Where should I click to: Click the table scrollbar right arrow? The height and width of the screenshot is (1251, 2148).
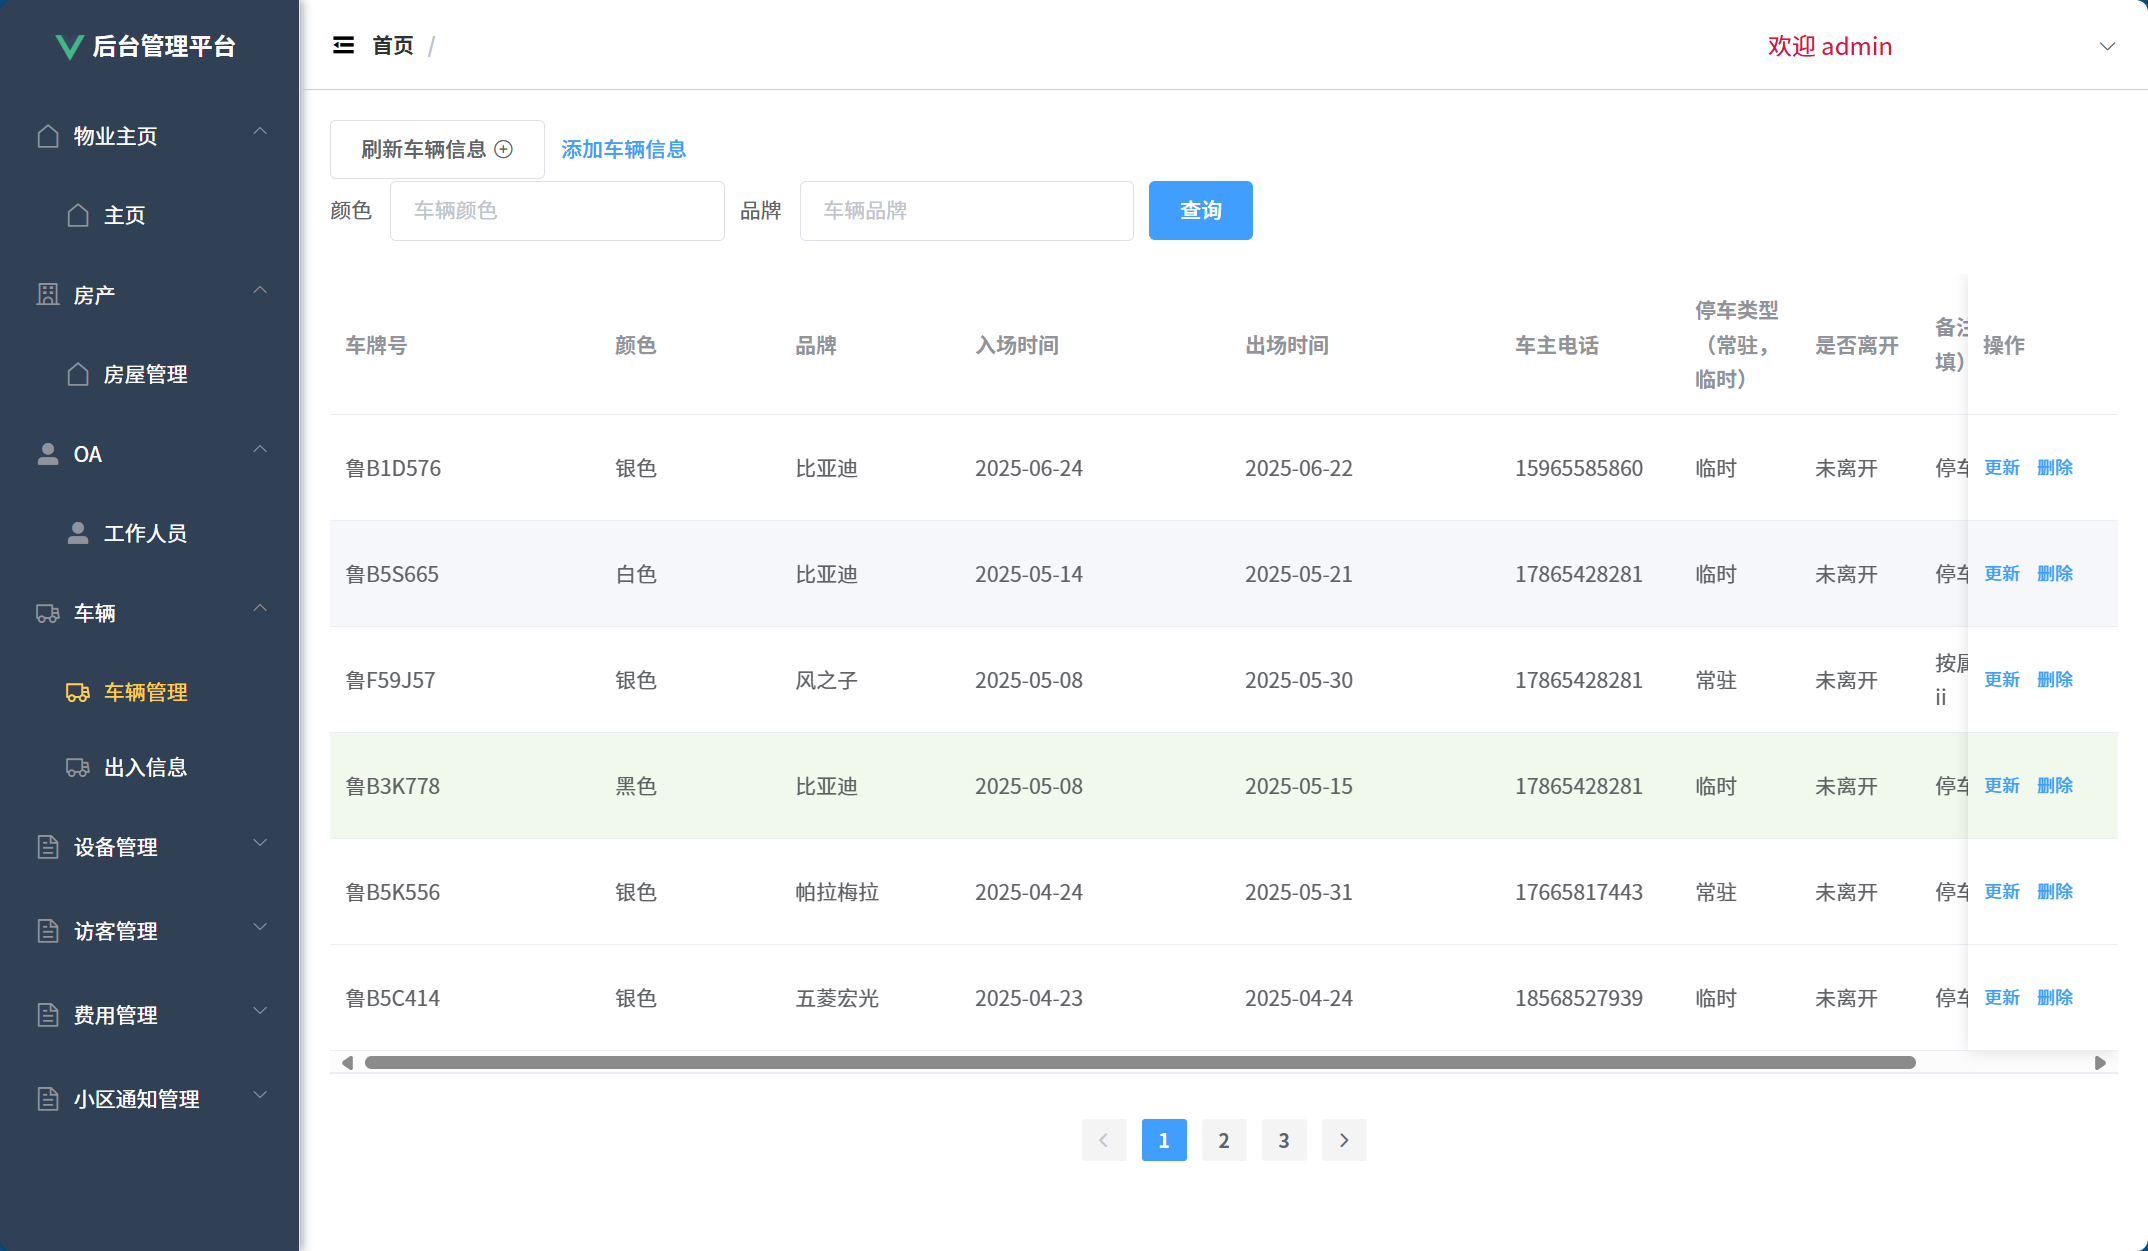pos(2100,1062)
